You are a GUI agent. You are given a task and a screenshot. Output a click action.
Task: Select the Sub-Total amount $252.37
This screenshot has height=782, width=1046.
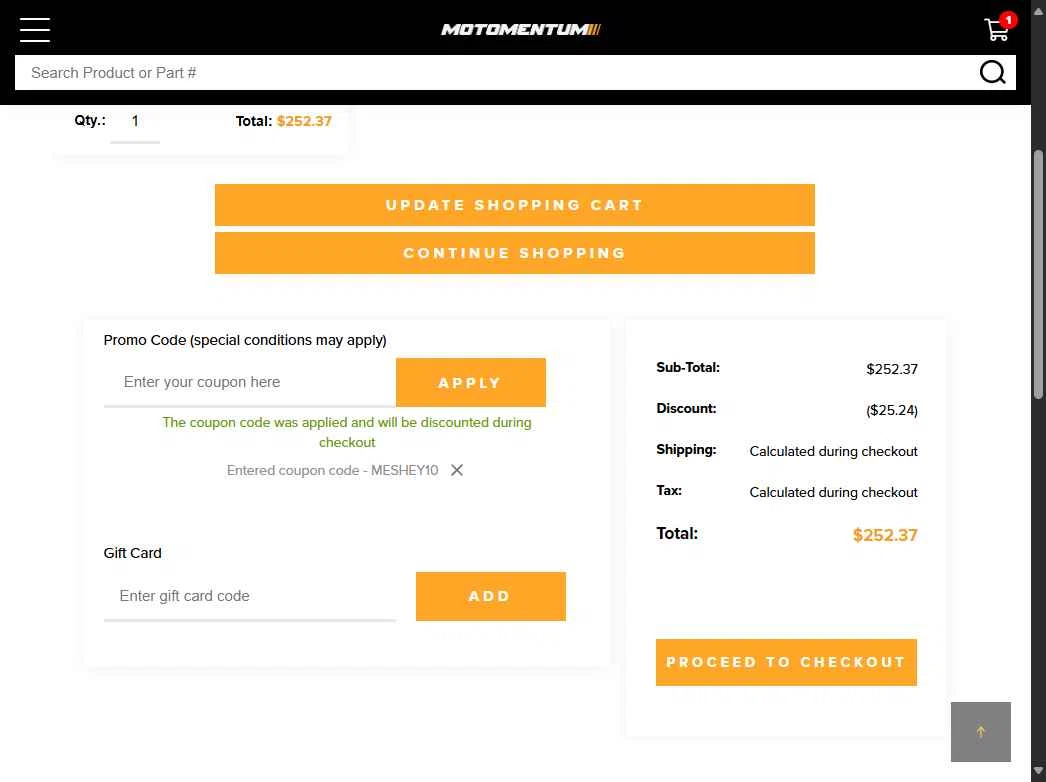click(x=891, y=369)
